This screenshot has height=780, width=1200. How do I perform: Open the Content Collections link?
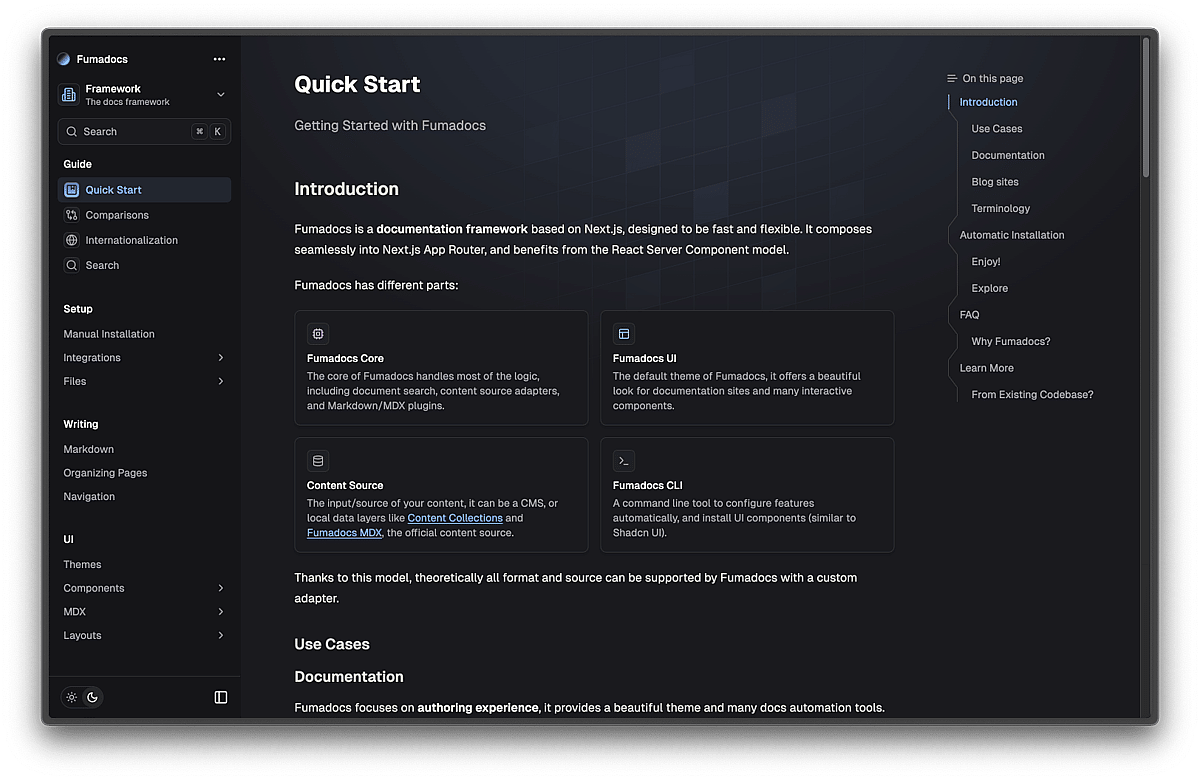coord(455,518)
